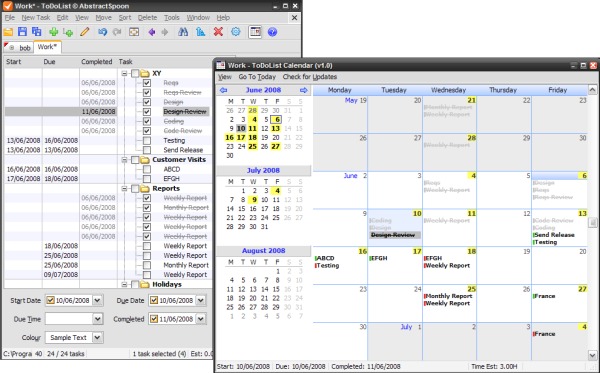Click the ToDoList app icon in the title bar
Viewport: 600px width, 373px height.
pyautogui.click(x=7, y=6)
